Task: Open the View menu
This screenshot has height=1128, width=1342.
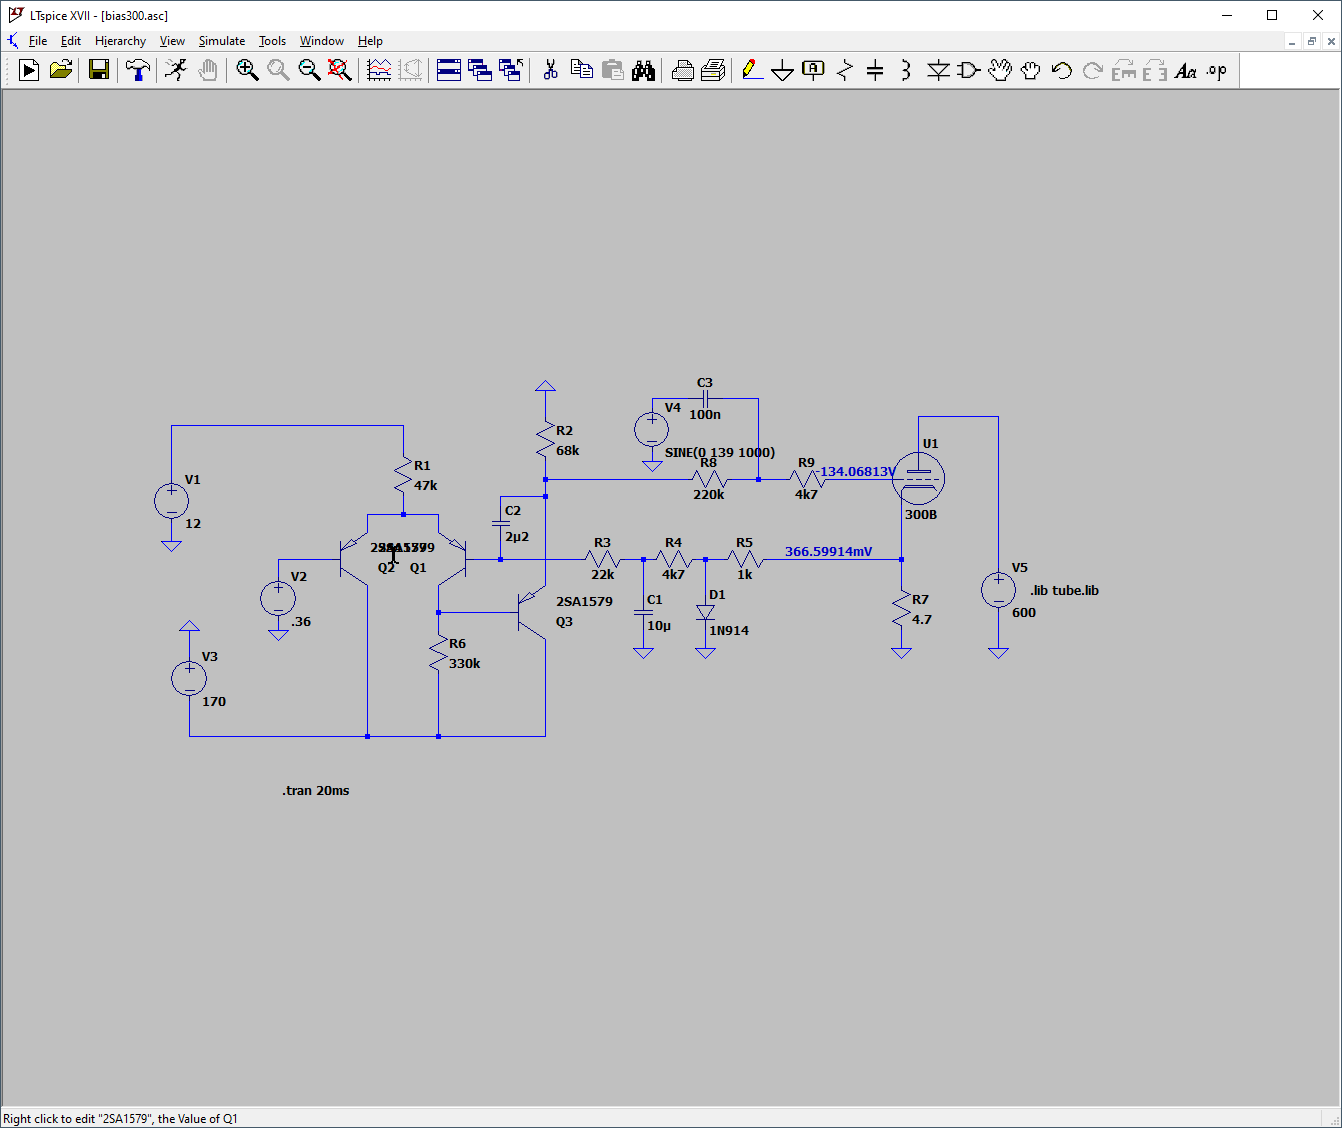Action: pos(172,41)
